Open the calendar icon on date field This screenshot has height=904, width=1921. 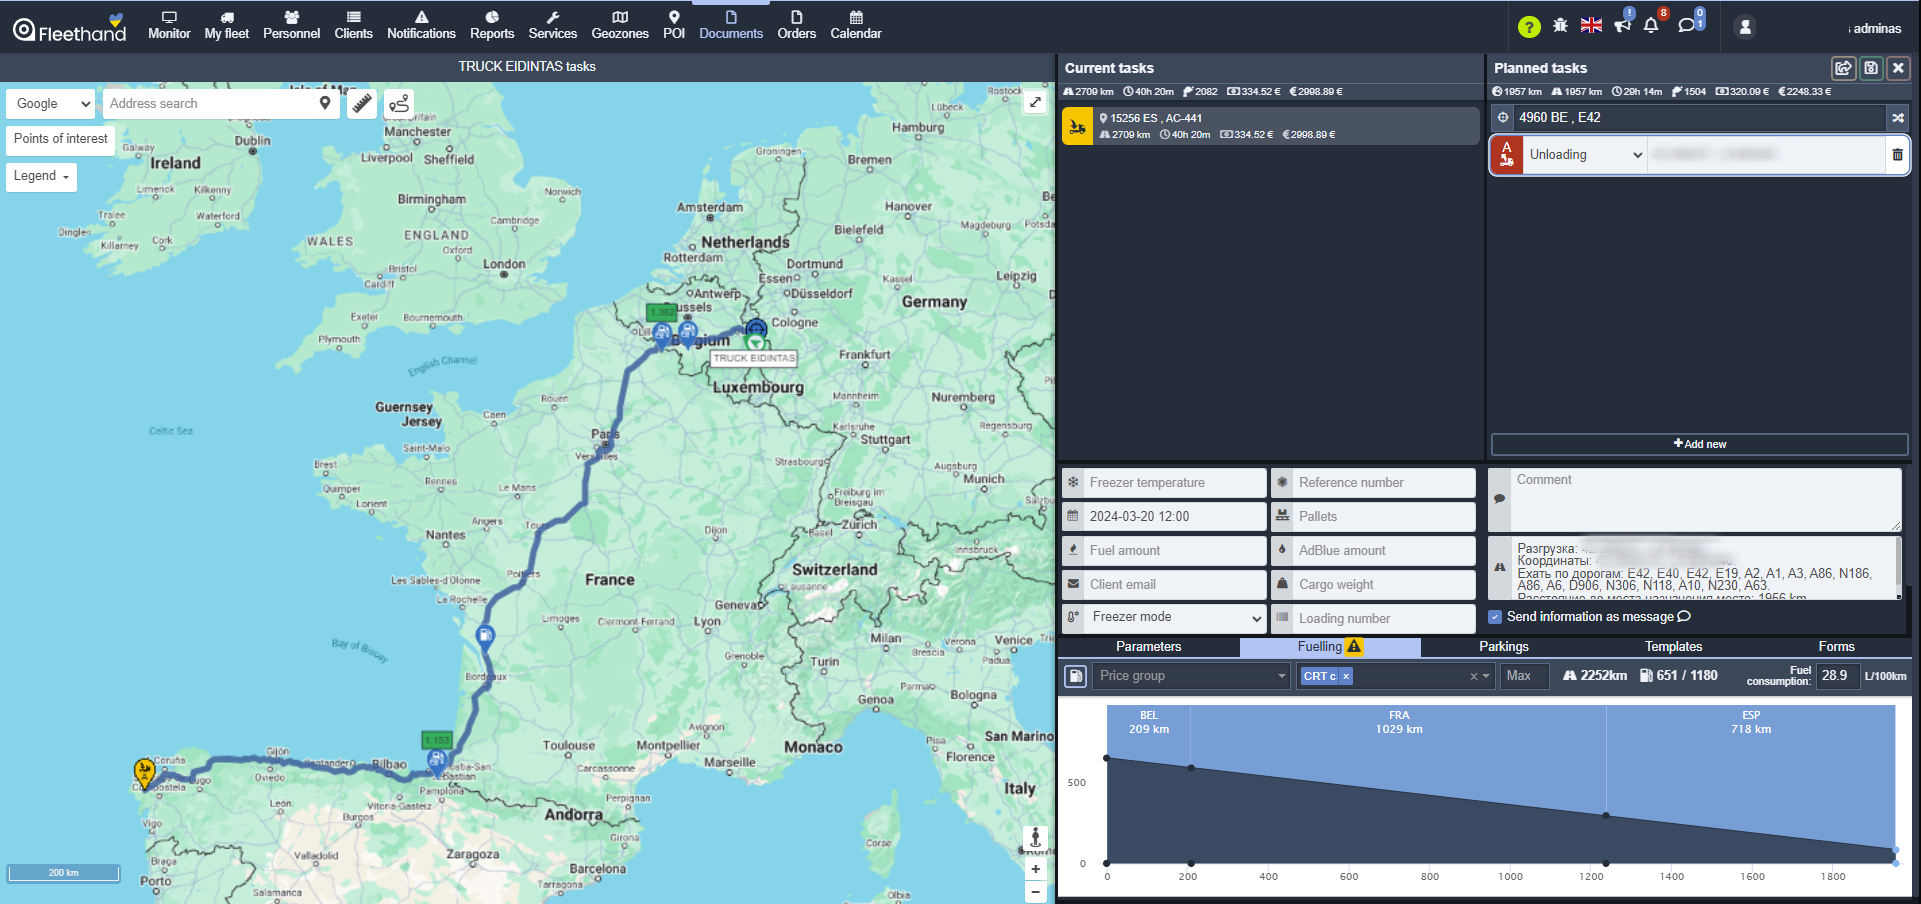point(1075,516)
